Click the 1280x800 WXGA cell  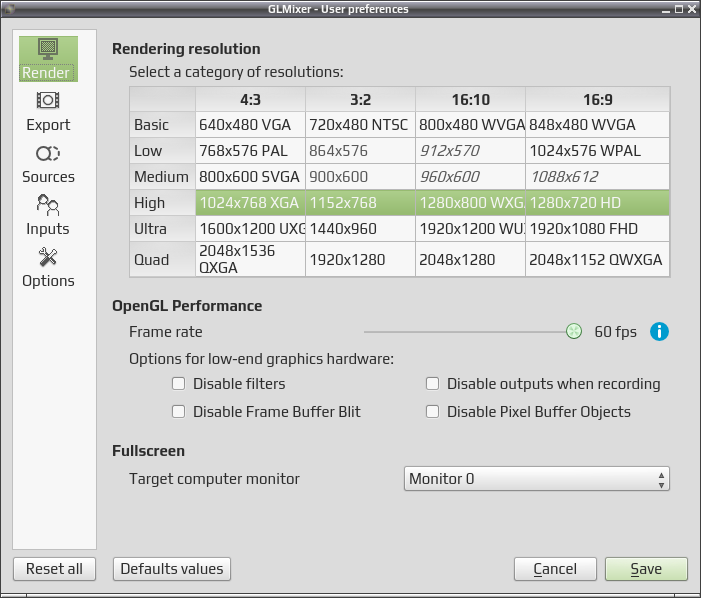coord(470,202)
